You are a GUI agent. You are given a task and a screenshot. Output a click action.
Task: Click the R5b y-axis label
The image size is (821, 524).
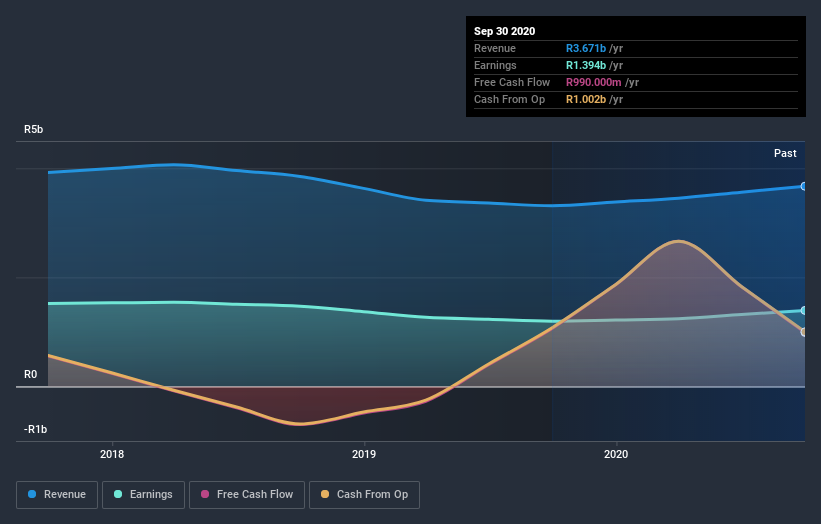[34, 129]
